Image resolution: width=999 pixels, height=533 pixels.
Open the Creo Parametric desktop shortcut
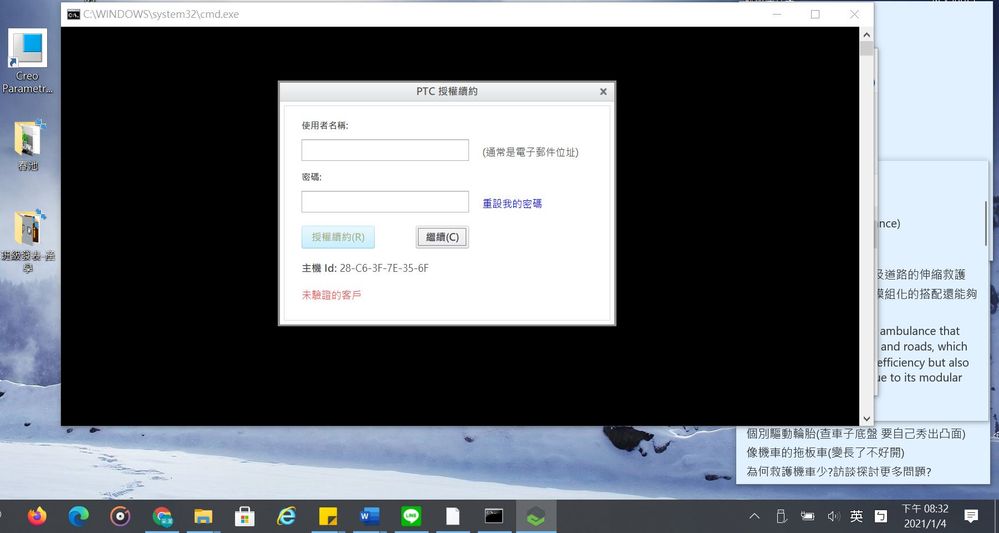[x=27, y=62]
